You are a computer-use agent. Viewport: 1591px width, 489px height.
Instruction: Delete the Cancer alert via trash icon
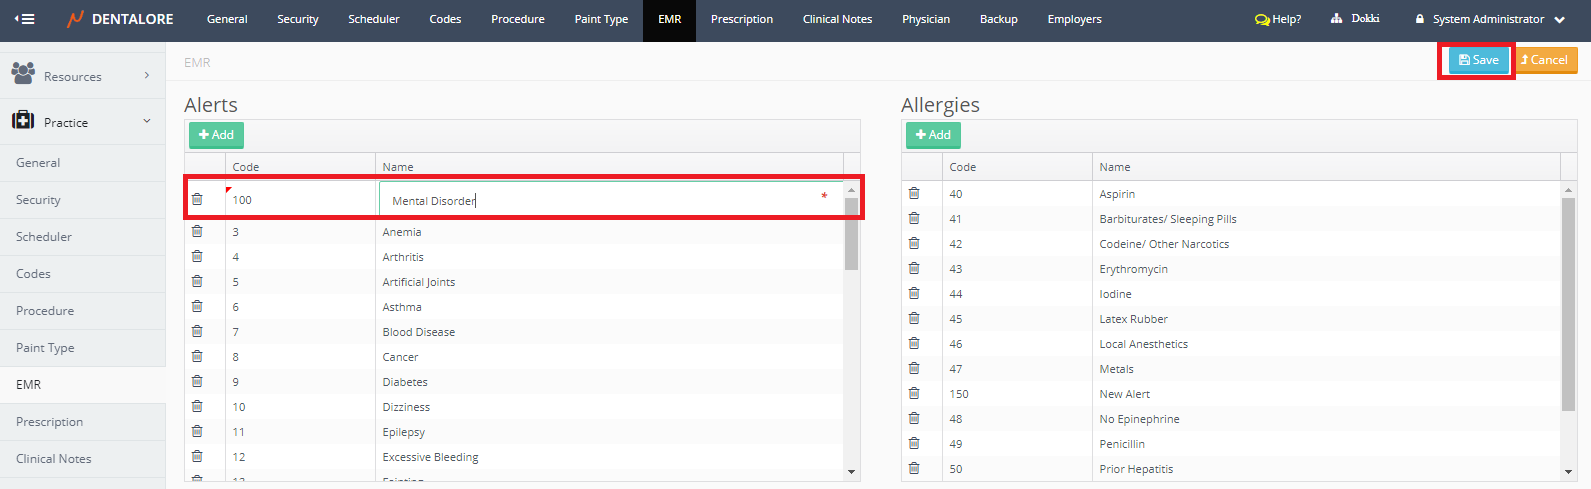click(197, 356)
